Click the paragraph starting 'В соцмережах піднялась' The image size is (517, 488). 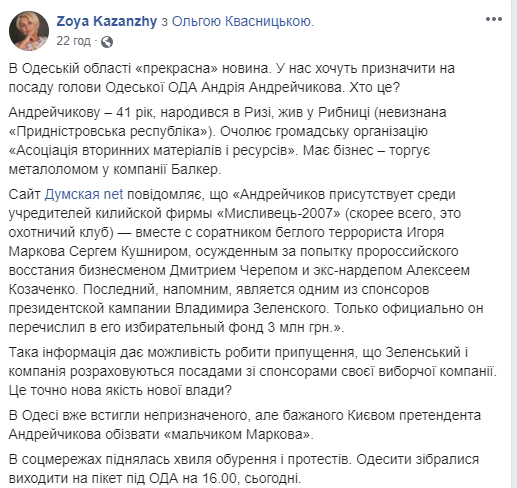coord(244,469)
